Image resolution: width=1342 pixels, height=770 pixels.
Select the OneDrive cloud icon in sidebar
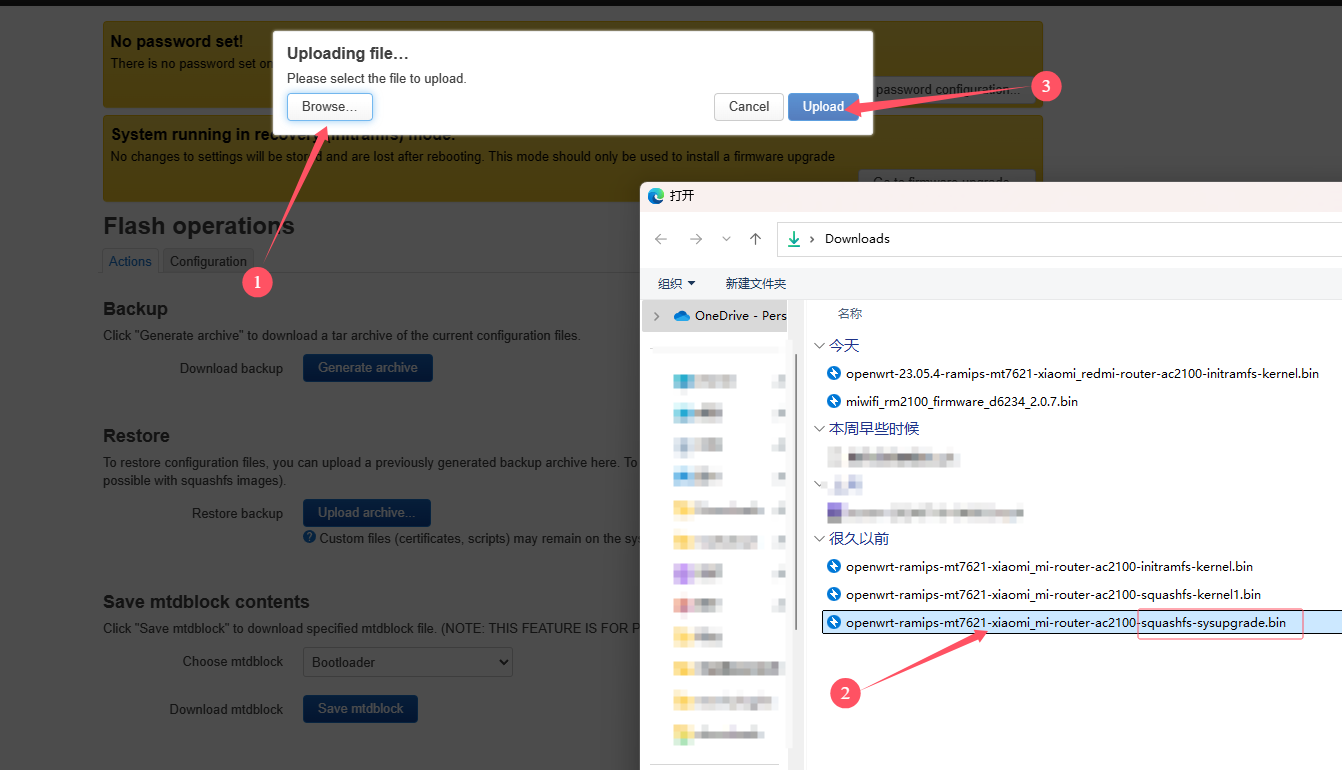click(682, 316)
